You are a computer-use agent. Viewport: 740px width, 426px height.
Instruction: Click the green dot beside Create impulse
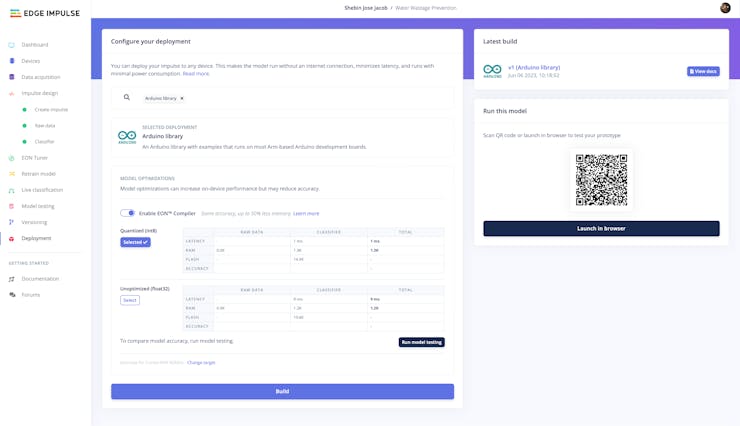pyautogui.click(x=25, y=109)
